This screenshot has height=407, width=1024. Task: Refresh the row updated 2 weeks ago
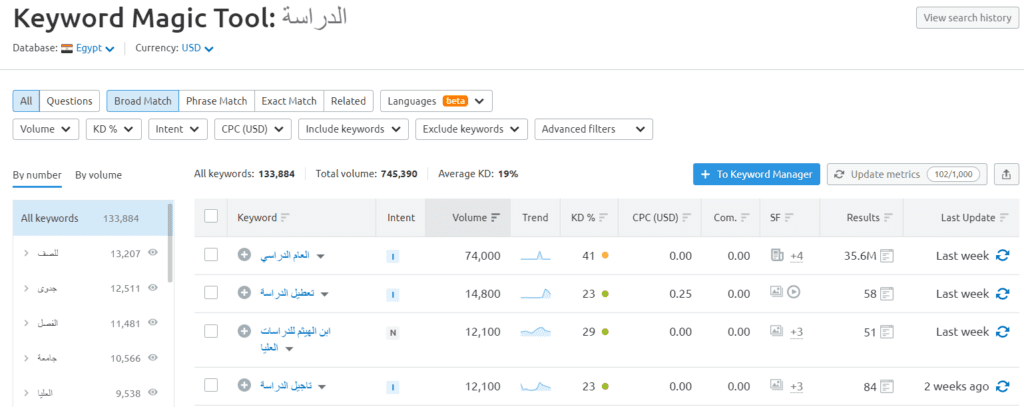(x=1002, y=387)
